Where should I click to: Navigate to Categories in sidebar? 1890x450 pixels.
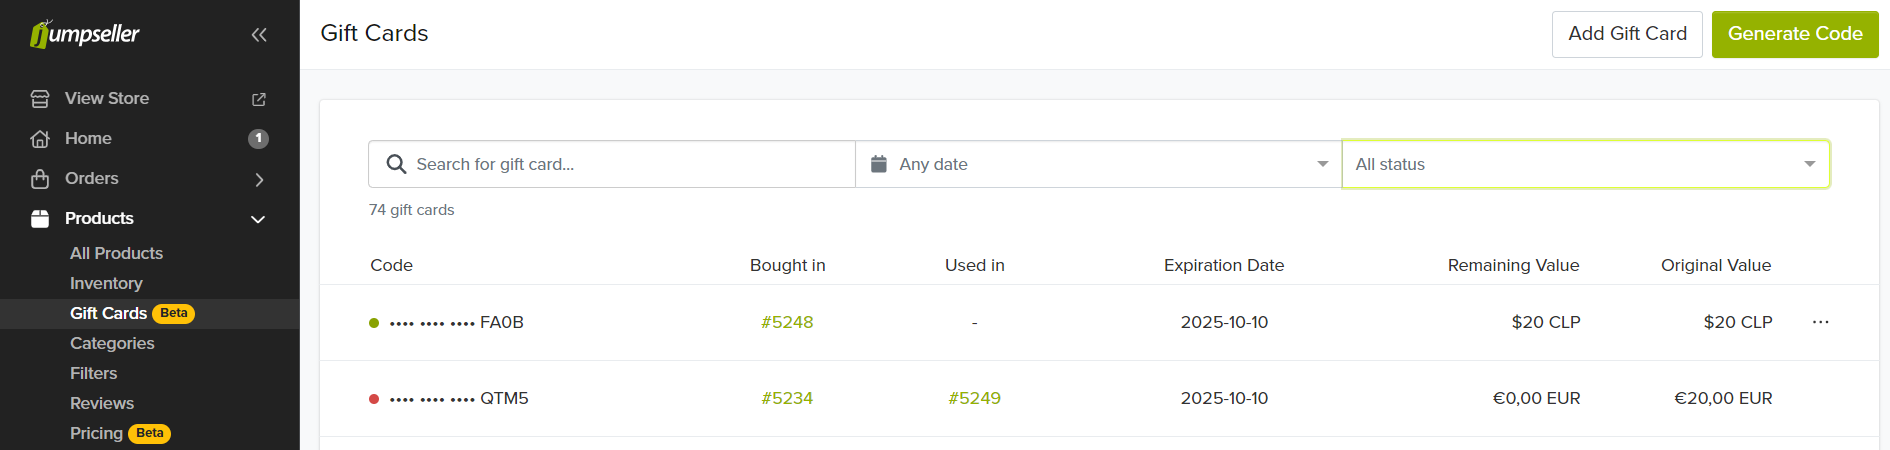[112, 343]
